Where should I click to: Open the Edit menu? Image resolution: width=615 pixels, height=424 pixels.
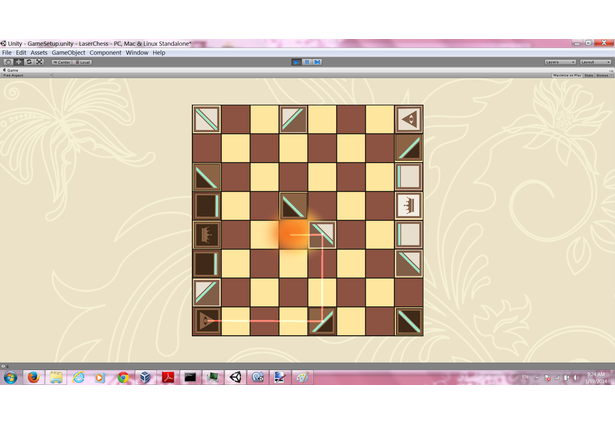[x=21, y=53]
